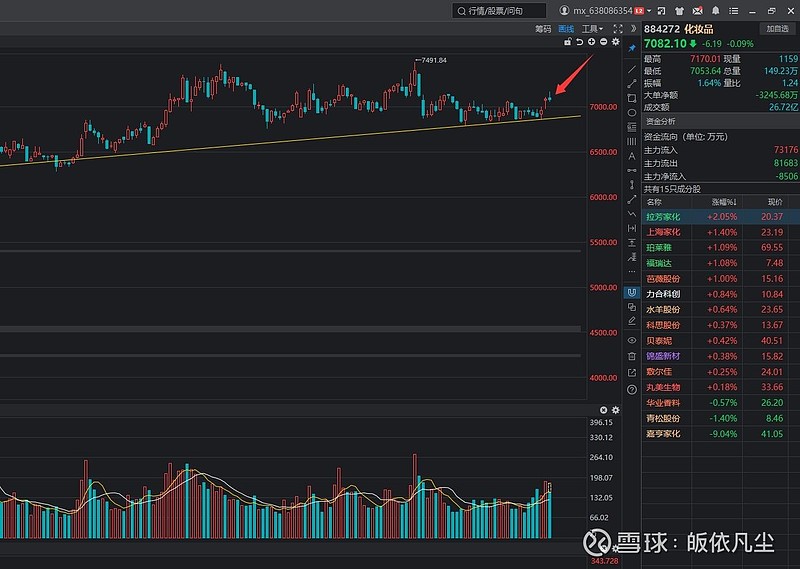Toggle the chart lock icon
Viewport: 800px width, 569px height.
[x=568, y=41]
